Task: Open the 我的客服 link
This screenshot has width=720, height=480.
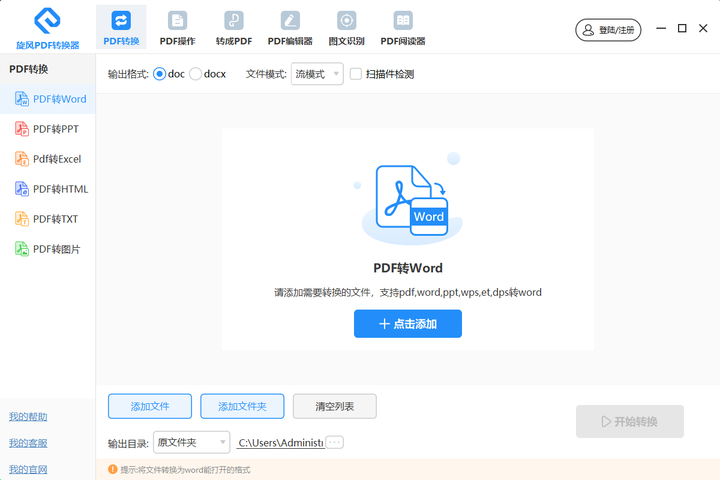Action: (x=28, y=443)
